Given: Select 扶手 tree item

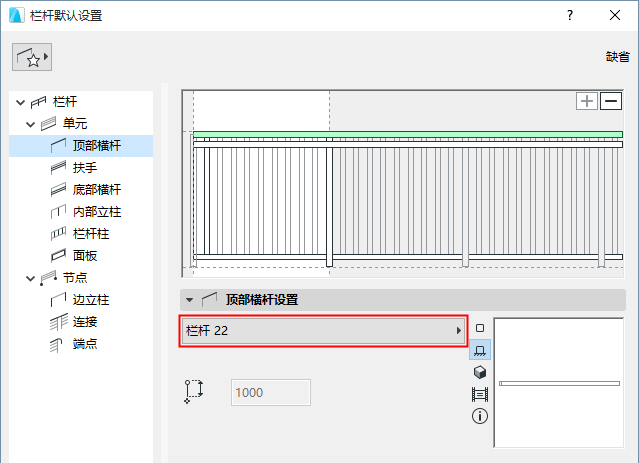Looking at the screenshot, I should (85, 168).
